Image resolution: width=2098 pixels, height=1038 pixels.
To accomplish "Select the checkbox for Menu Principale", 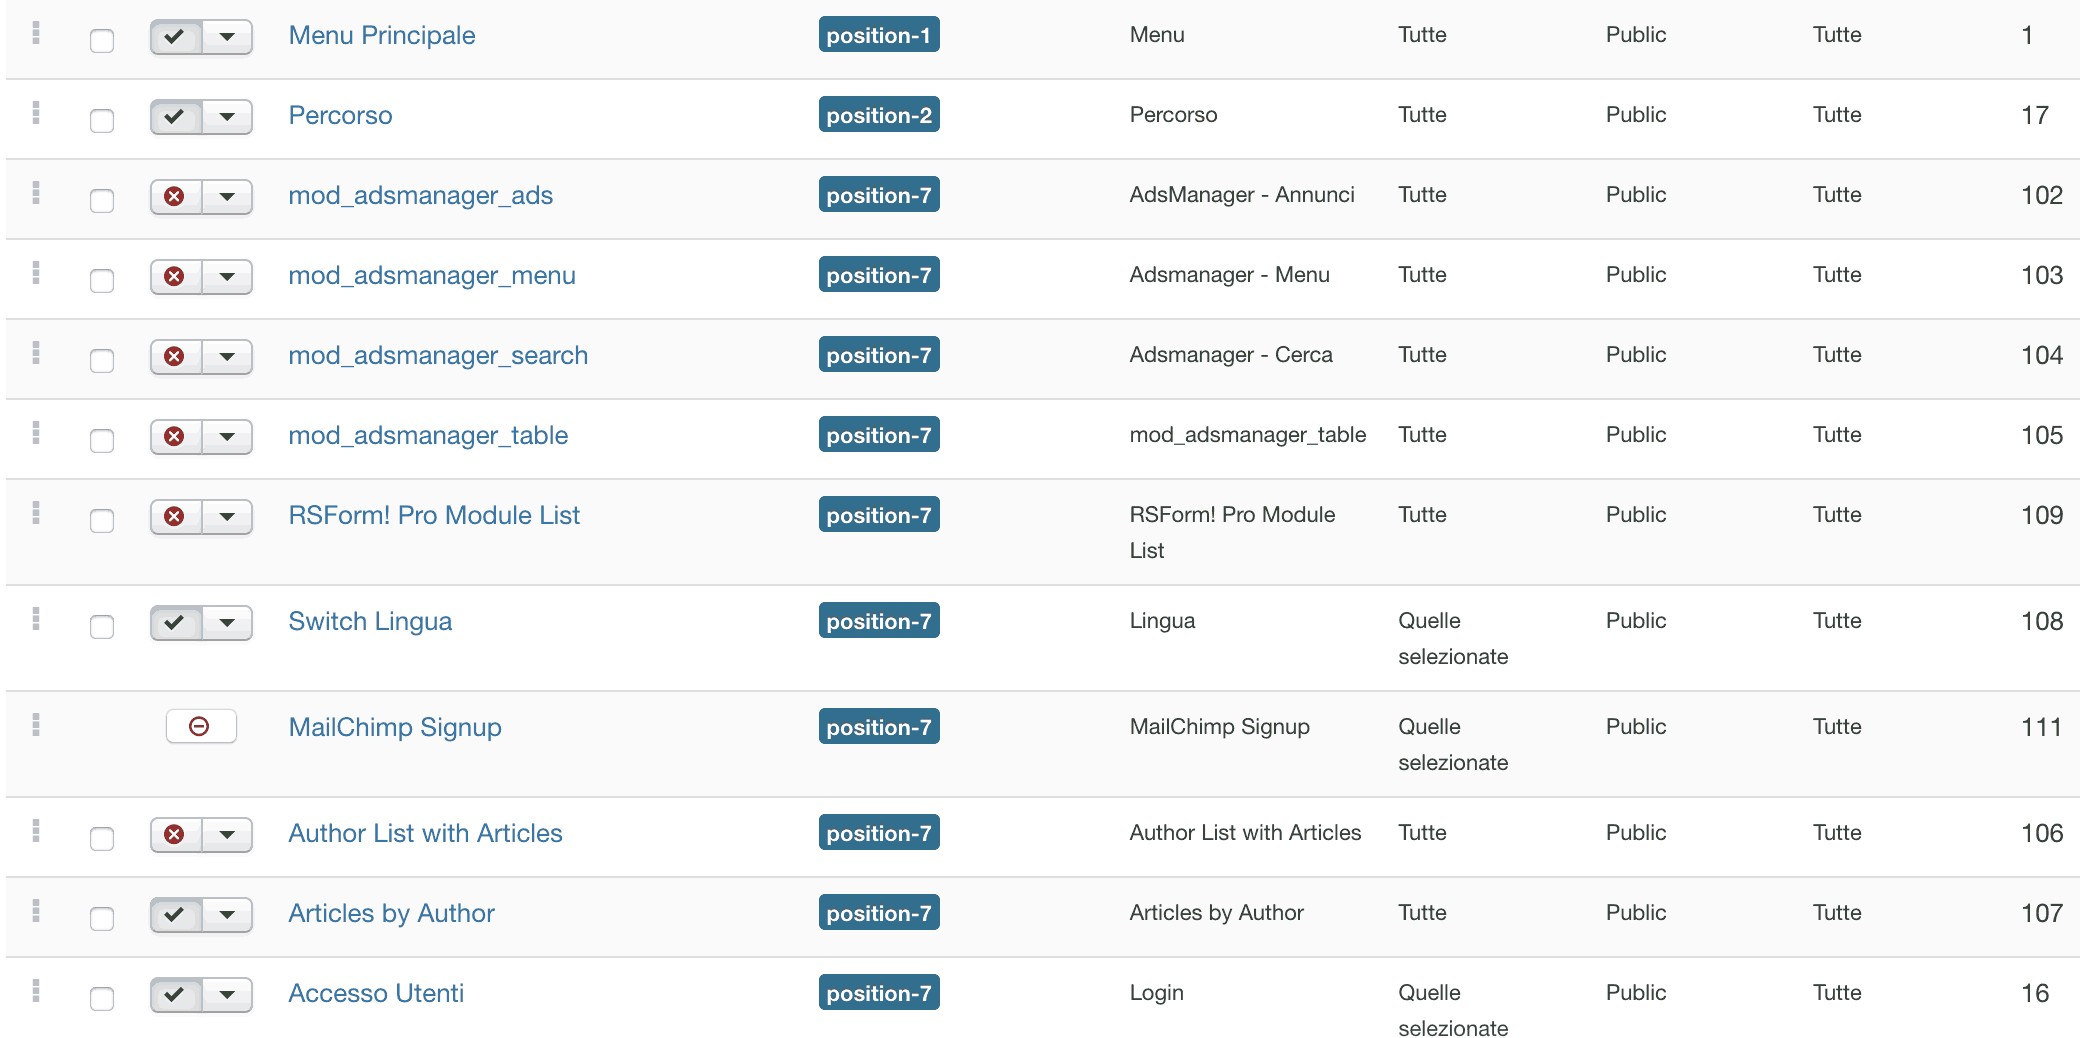I will [102, 41].
